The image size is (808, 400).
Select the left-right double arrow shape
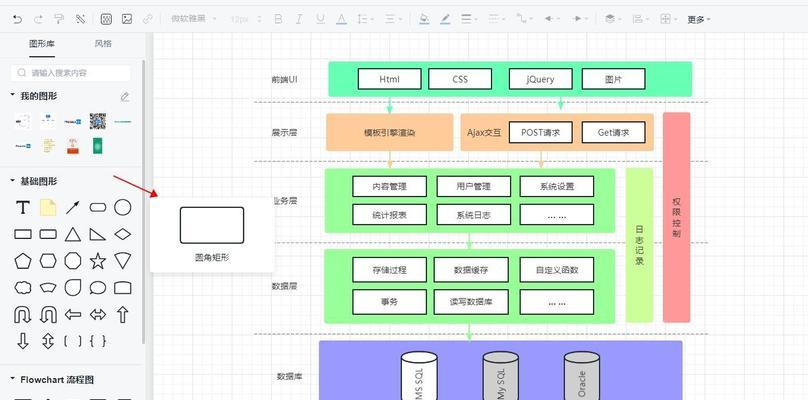click(98, 314)
